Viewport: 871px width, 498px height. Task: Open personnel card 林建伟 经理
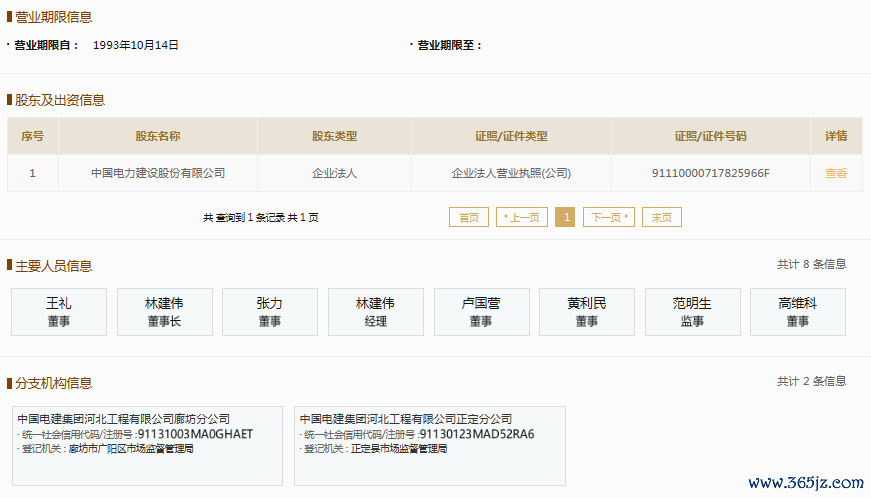pos(376,312)
